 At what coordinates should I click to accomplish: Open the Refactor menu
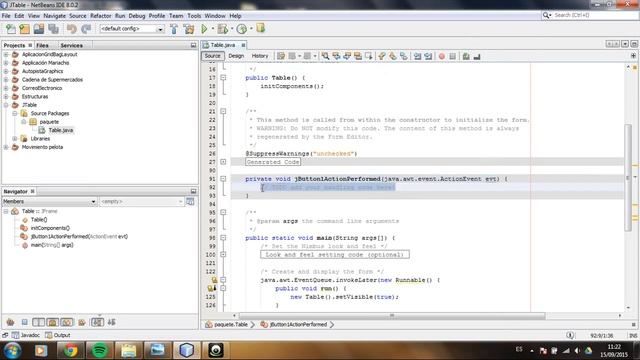click(x=100, y=16)
